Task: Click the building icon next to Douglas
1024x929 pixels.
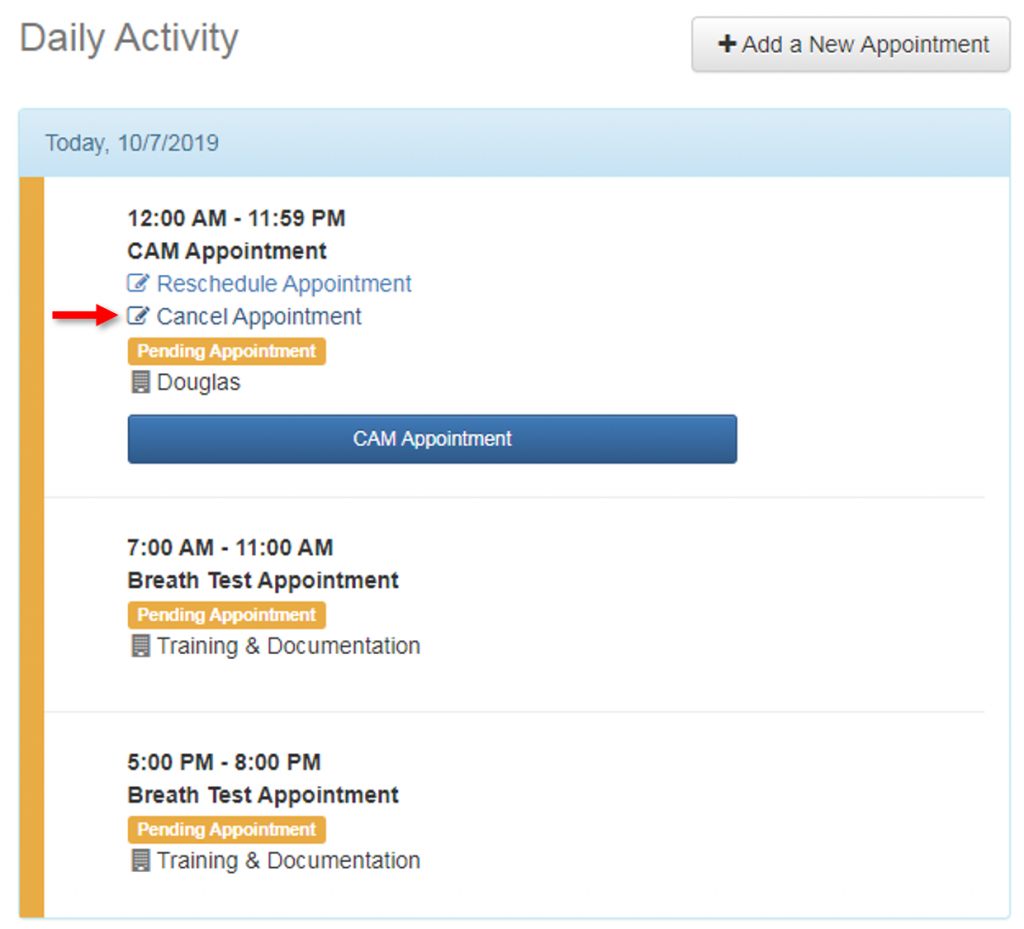Action: click(x=141, y=383)
